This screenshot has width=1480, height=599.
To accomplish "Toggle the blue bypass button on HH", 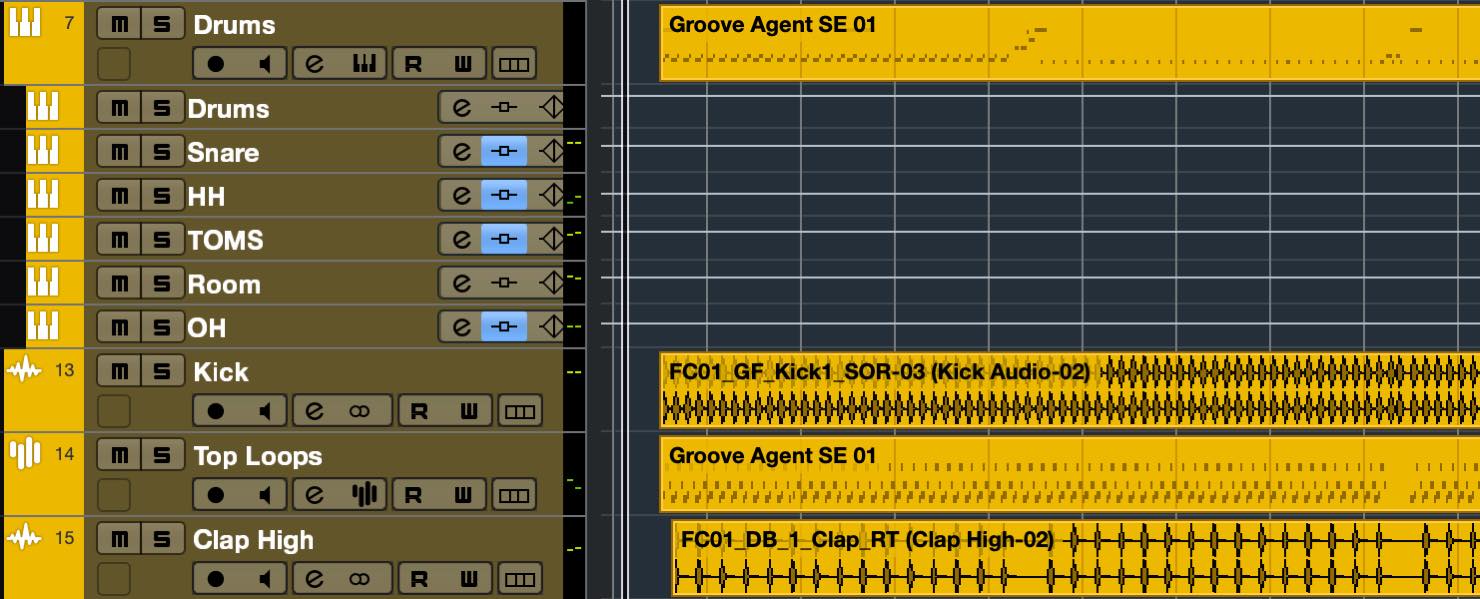I will [505, 196].
